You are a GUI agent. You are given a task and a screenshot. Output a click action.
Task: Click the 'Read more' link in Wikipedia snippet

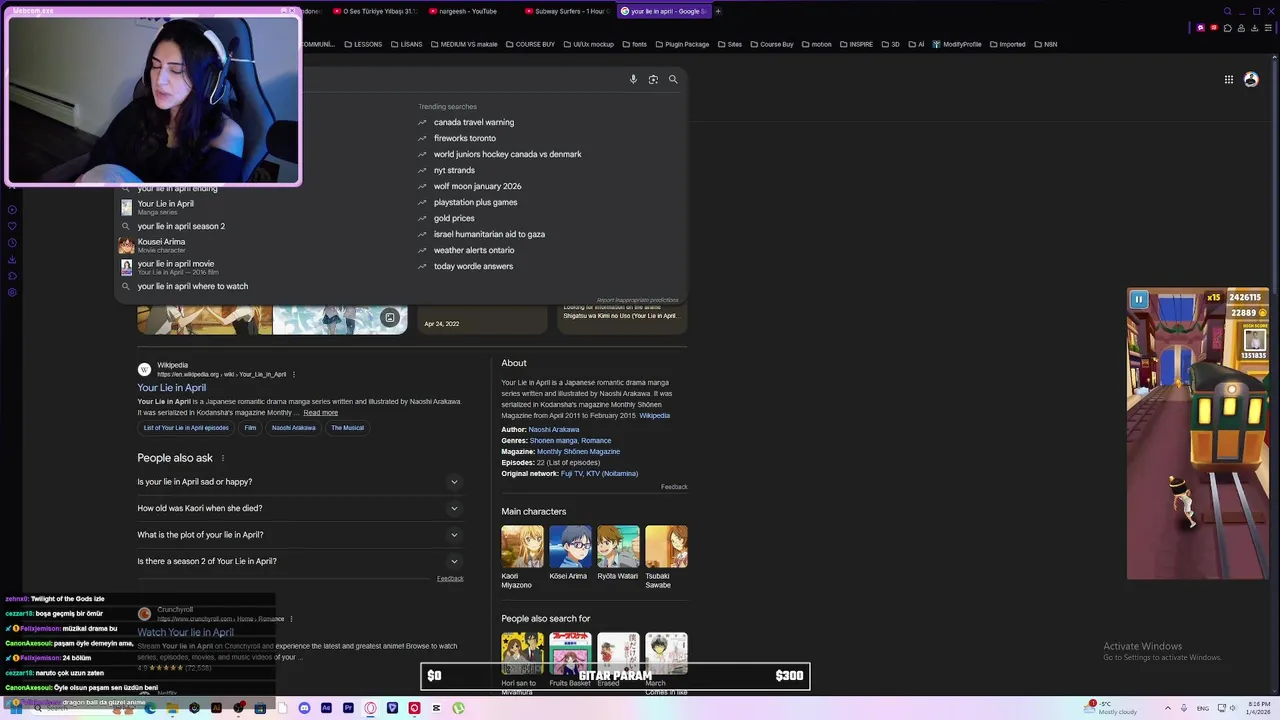point(321,413)
